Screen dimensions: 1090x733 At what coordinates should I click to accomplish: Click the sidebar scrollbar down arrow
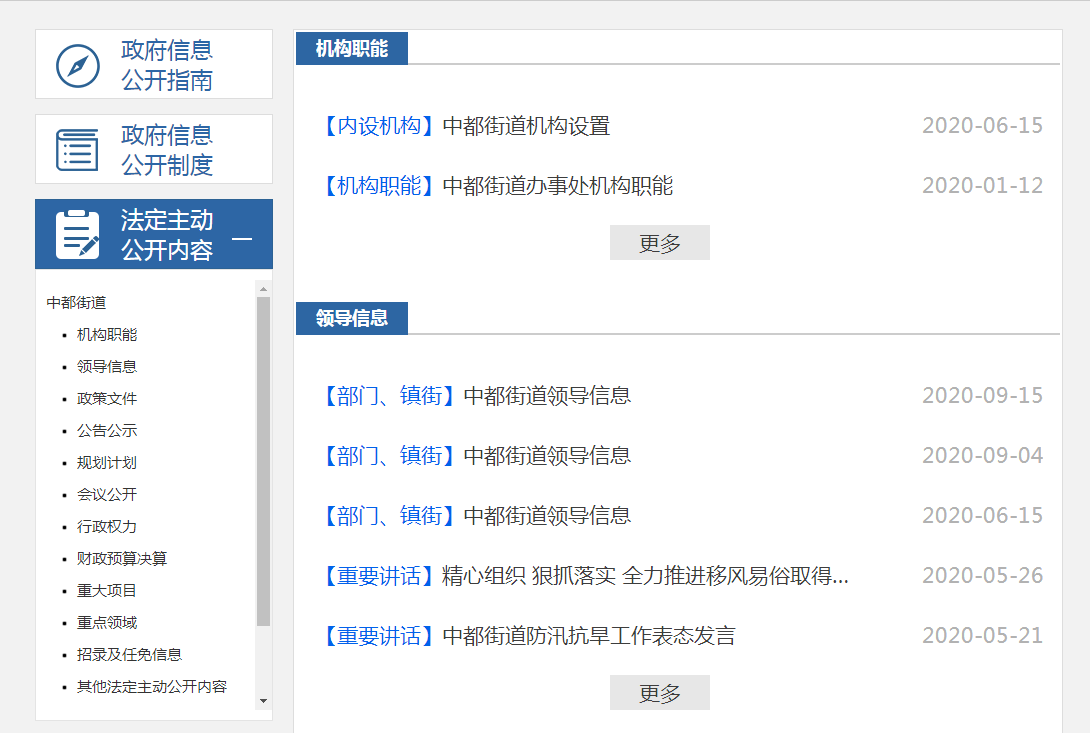[263, 701]
